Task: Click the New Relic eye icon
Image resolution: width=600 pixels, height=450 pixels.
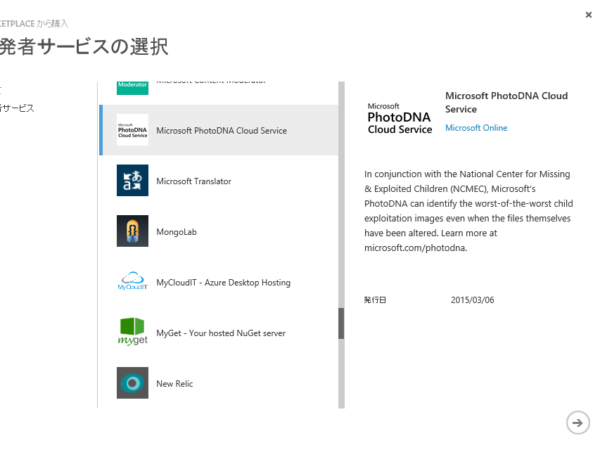Action: (x=132, y=383)
